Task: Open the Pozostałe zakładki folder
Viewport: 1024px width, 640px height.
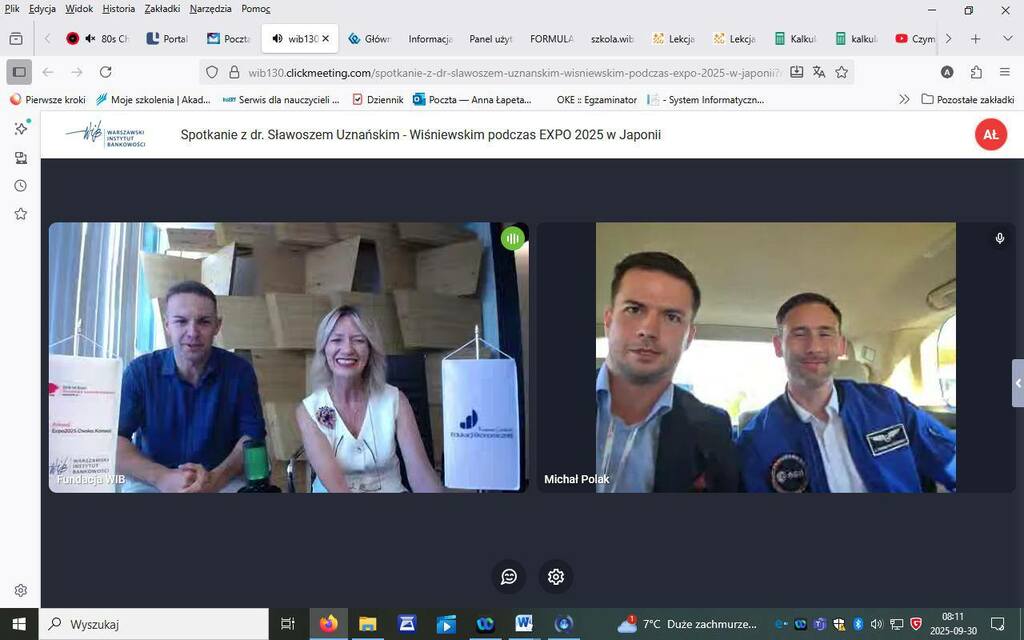Action: tap(967, 99)
